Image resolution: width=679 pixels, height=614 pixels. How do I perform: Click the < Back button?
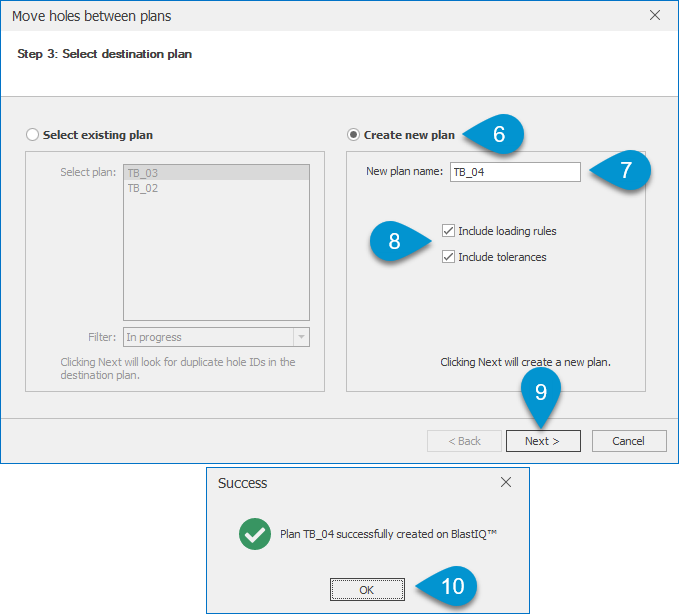(x=464, y=441)
